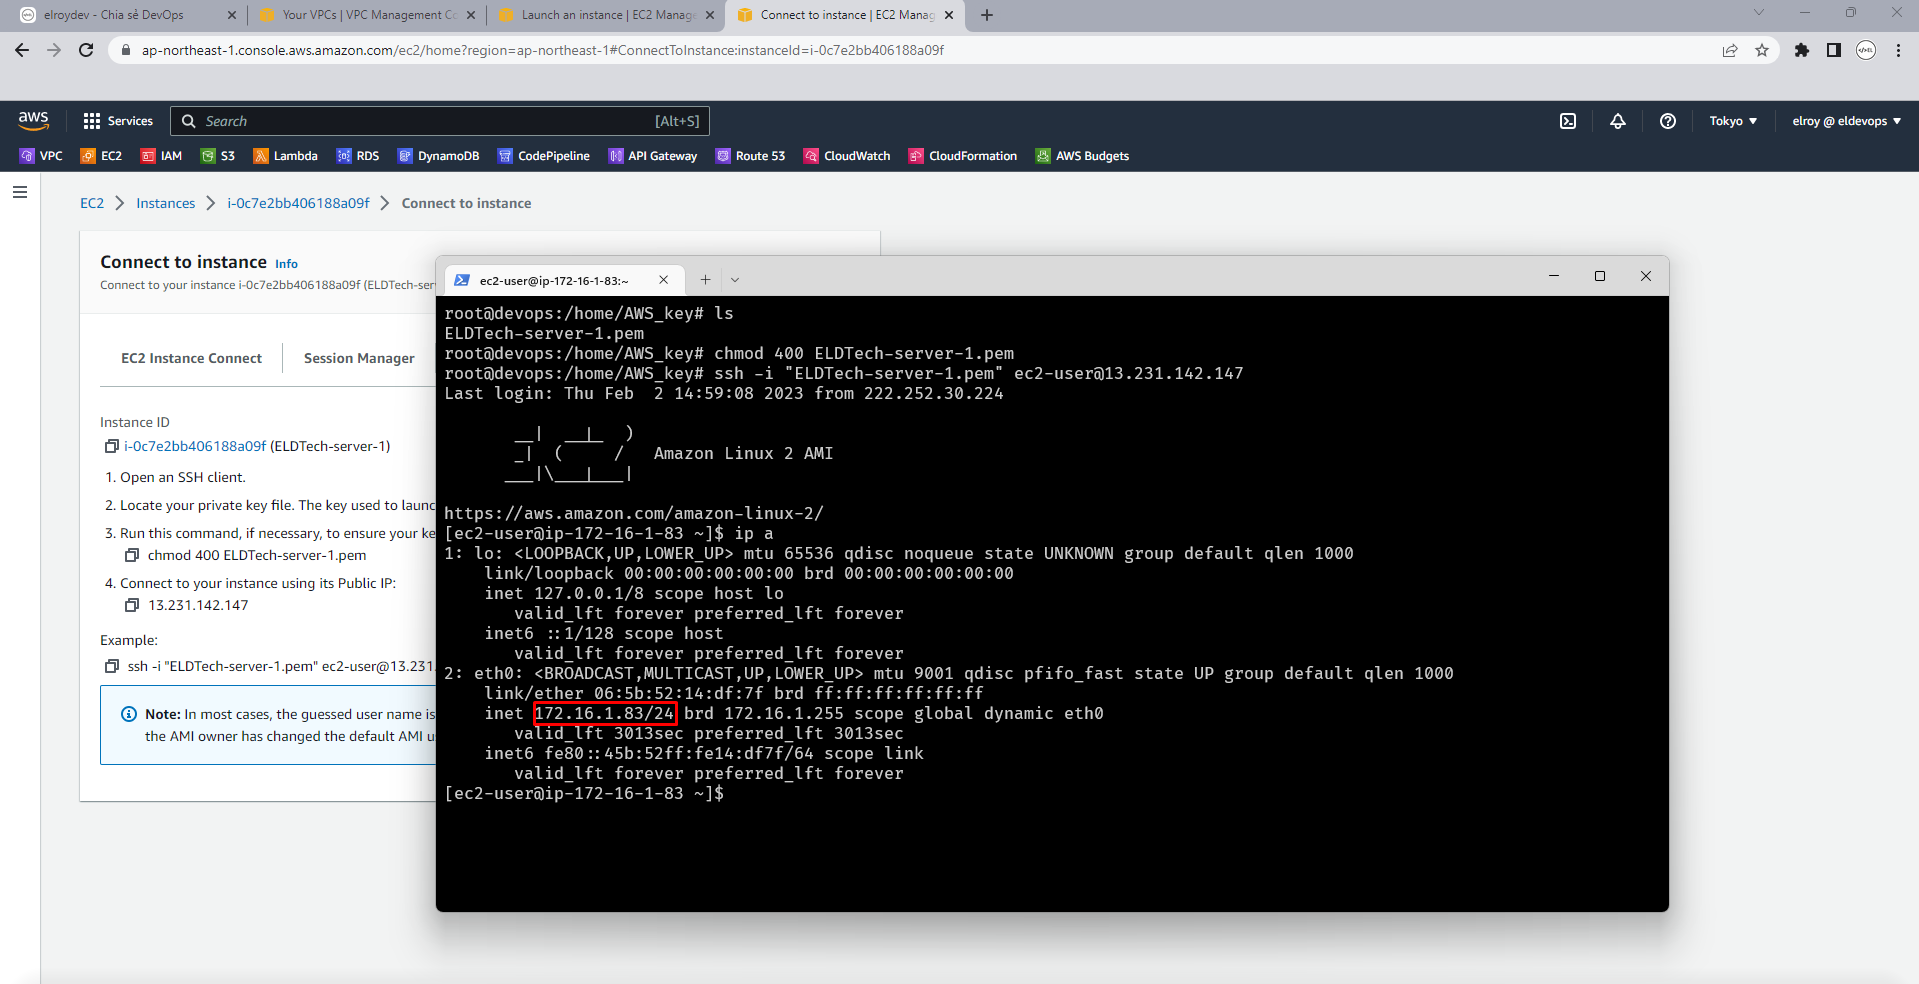Go to EC2 breadcrumb link

[x=92, y=203]
